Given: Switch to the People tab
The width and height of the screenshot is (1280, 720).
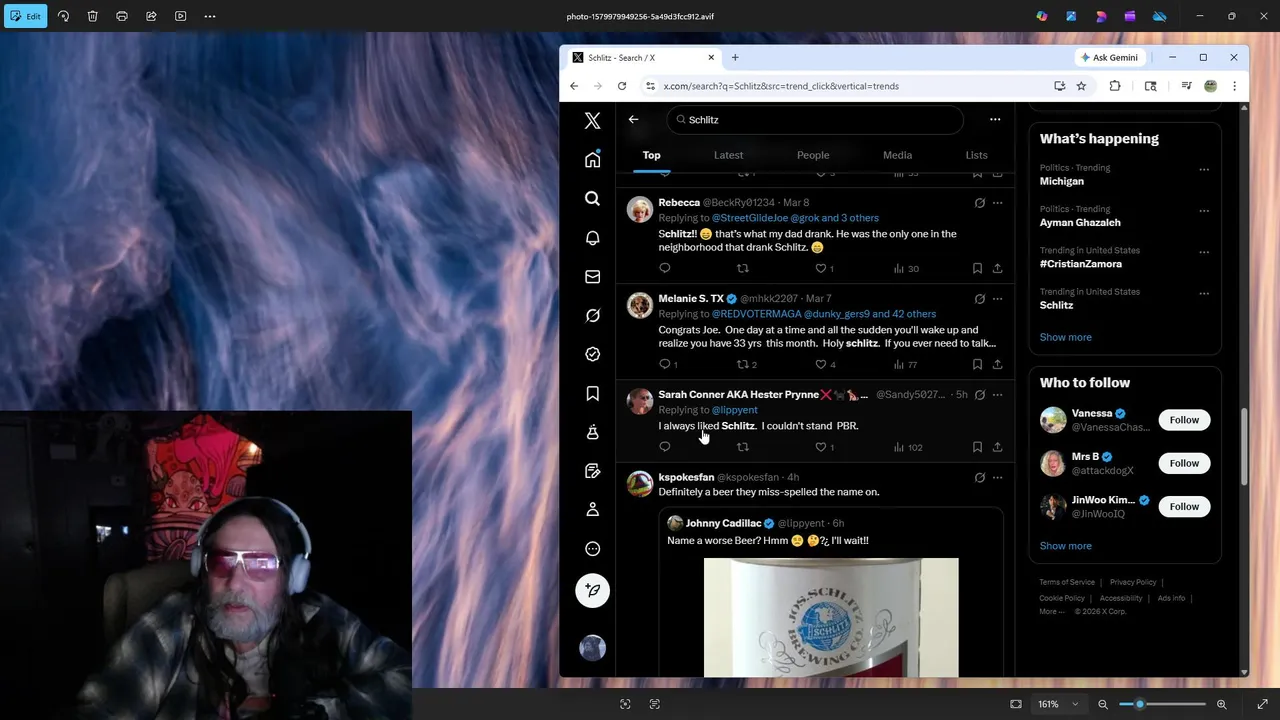Looking at the screenshot, I should tap(813, 155).
